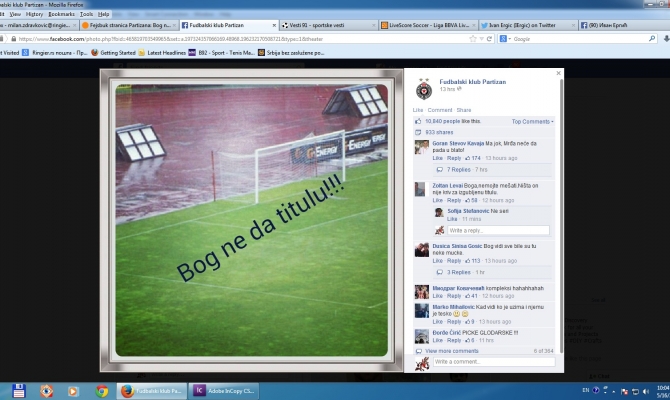Click the flooded stadium photo
The width and height of the screenshot is (670, 400).
(x=252, y=220)
